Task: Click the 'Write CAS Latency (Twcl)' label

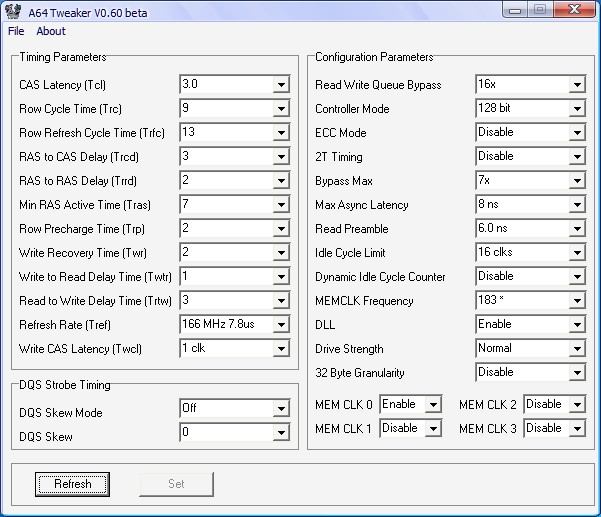Action: [x=80, y=349]
